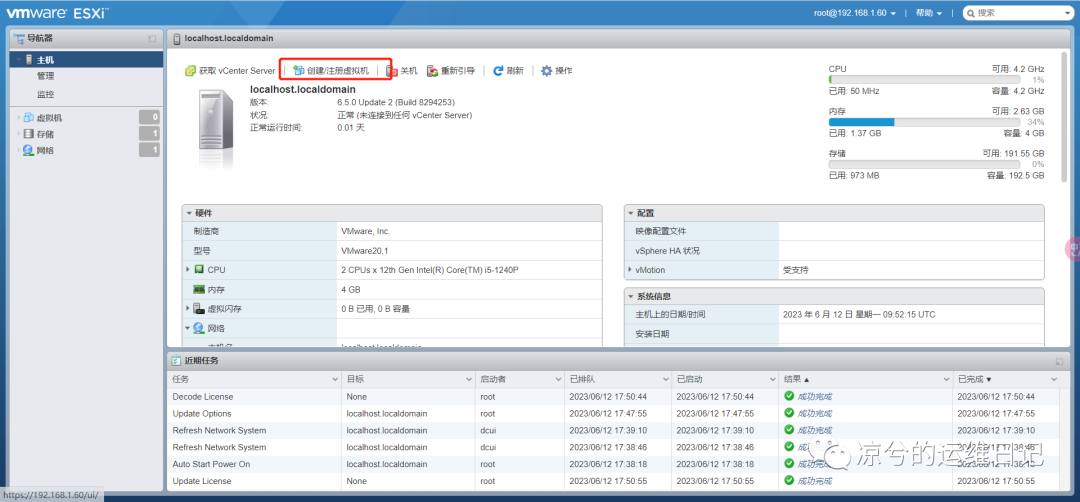This screenshot has width=1080, height=502.
Task: Open the Help (帮助) dropdown menu
Action: pos(928,12)
